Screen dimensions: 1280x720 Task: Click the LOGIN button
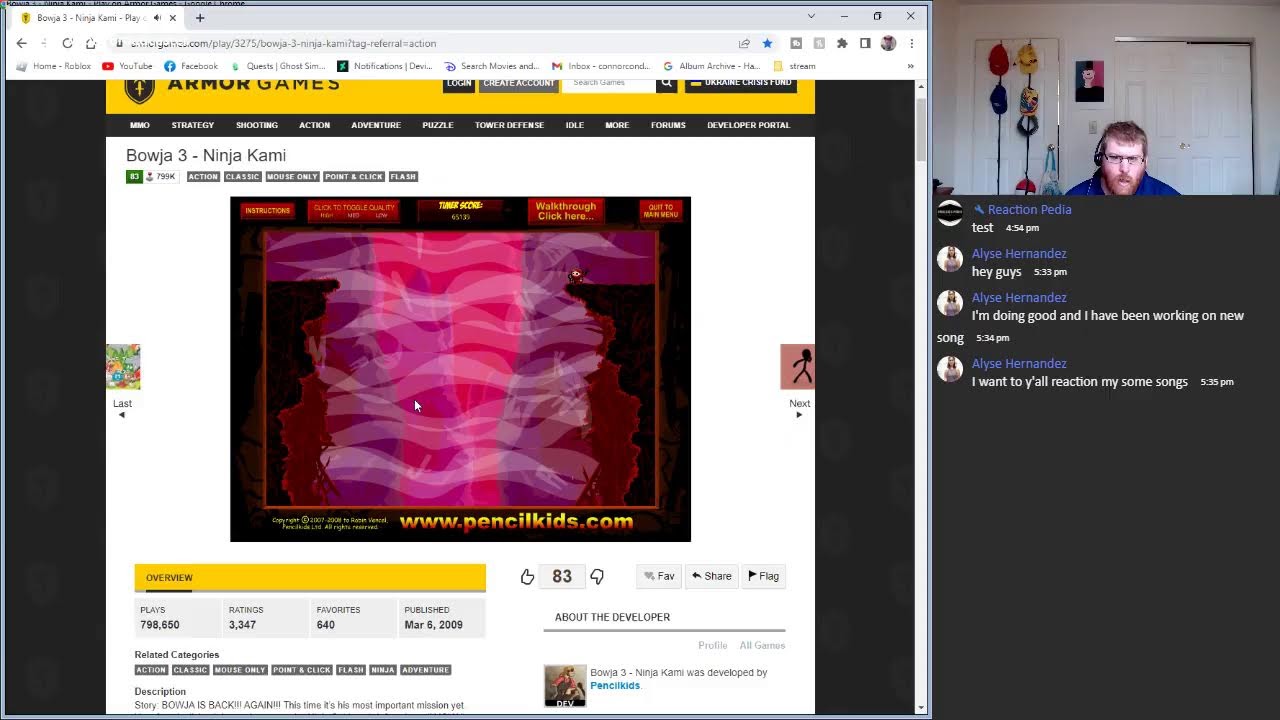tap(459, 84)
